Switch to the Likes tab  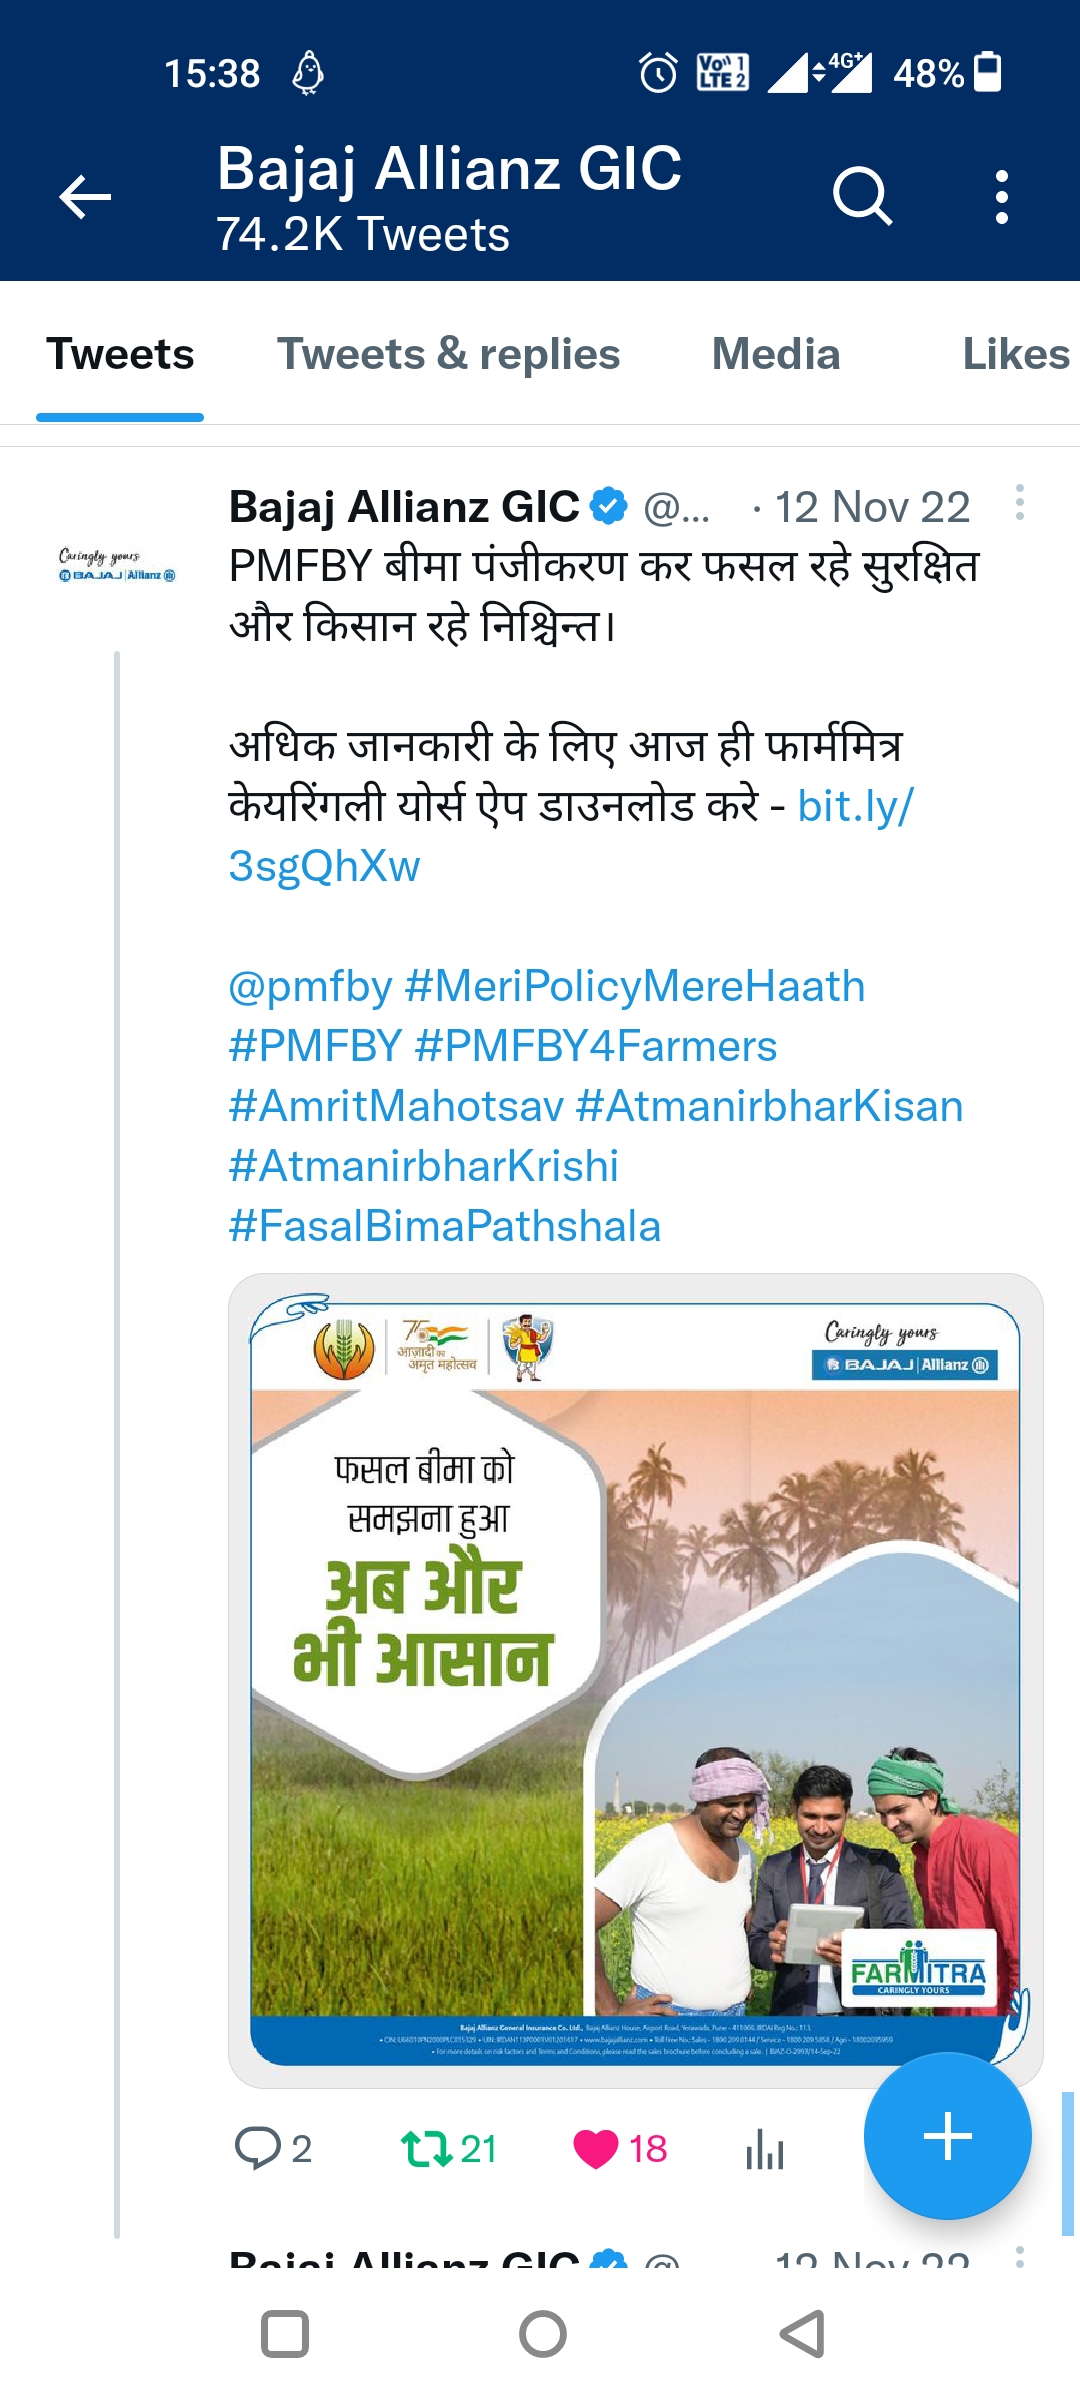pos(1015,355)
